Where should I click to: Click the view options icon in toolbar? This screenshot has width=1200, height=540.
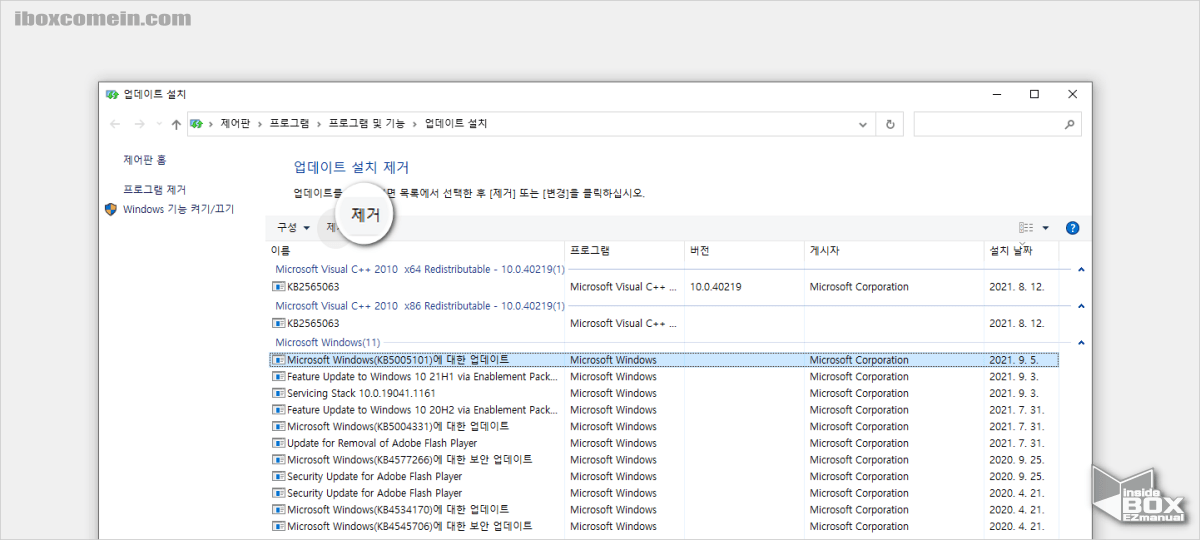[x=1025, y=228]
